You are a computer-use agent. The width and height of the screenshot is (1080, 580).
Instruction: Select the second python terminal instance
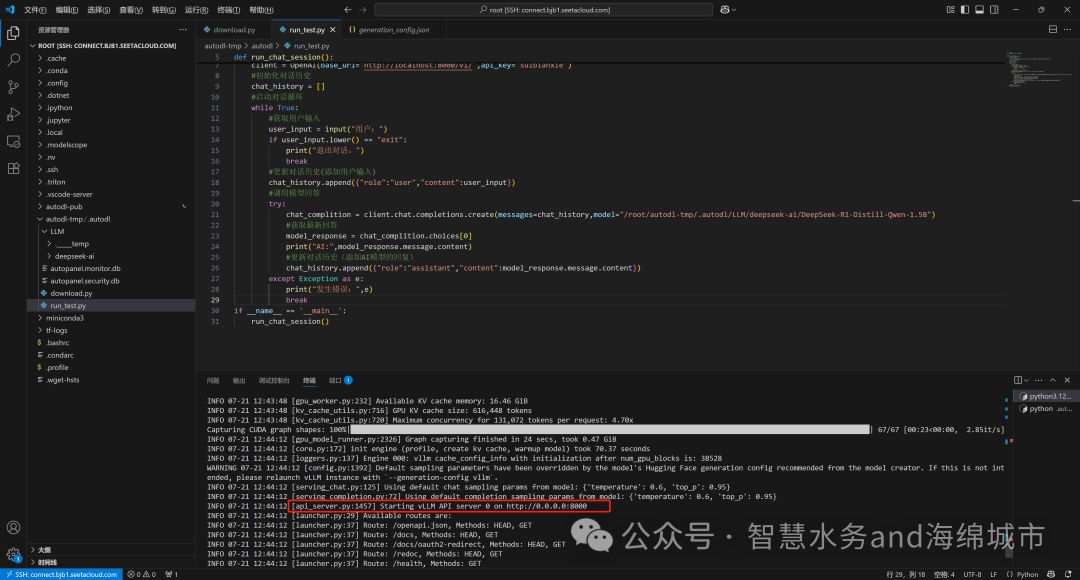click(x=1046, y=409)
